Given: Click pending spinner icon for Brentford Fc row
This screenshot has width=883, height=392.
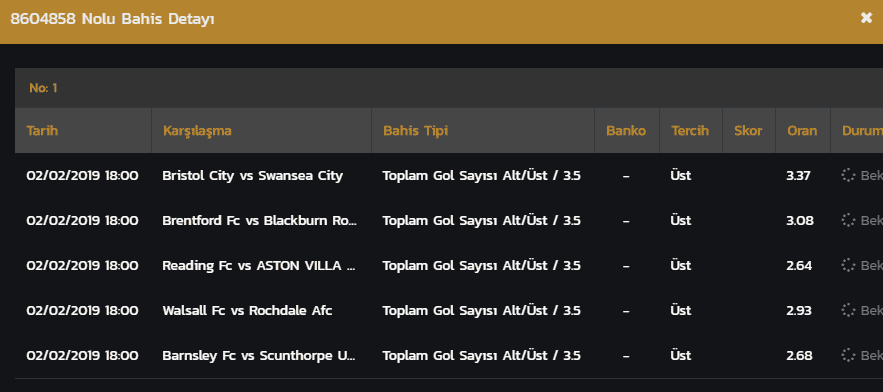Looking at the screenshot, I should (x=848, y=220).
